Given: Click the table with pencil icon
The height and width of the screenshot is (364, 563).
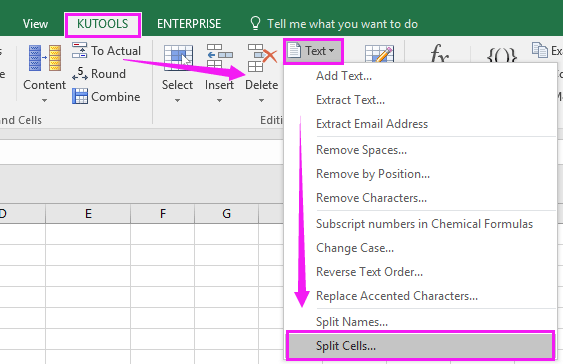Looking at the screenshot, I should pos(379,54).
